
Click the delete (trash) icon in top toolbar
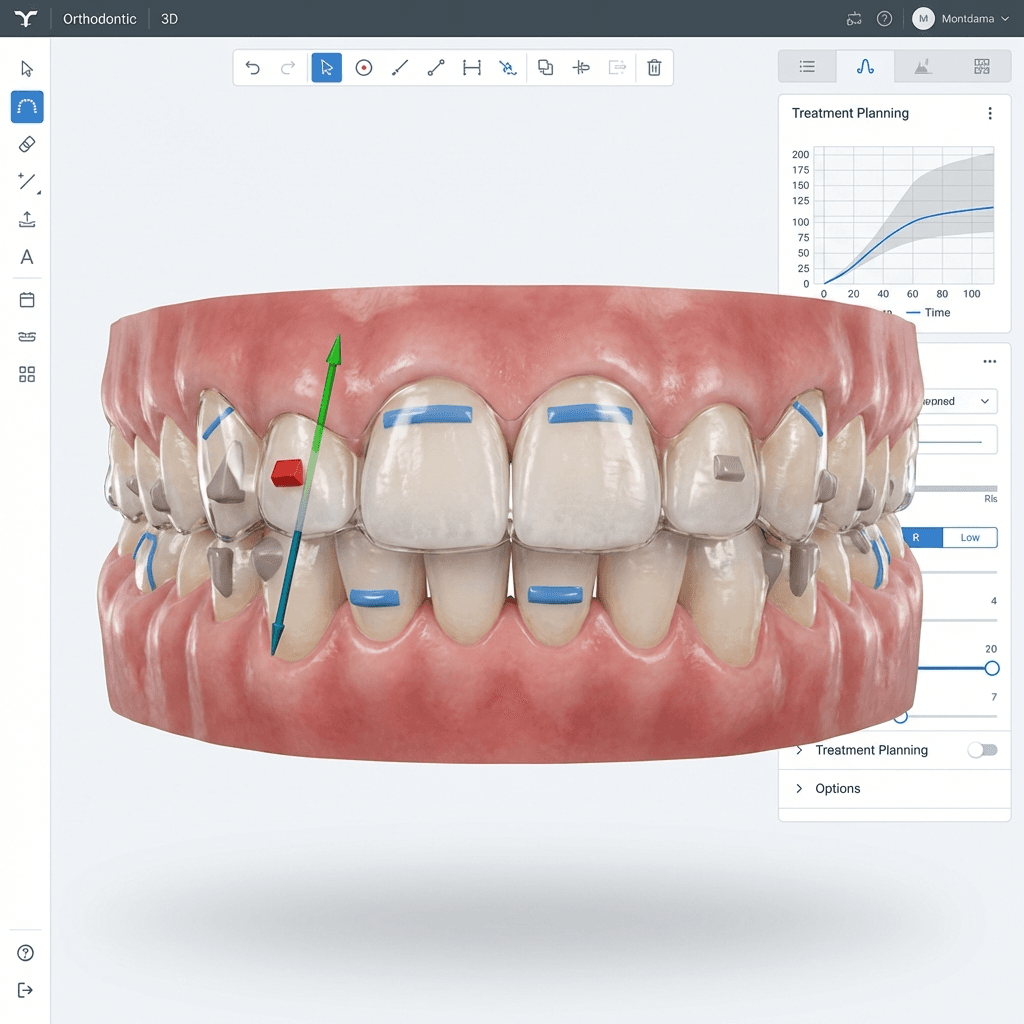654,67
